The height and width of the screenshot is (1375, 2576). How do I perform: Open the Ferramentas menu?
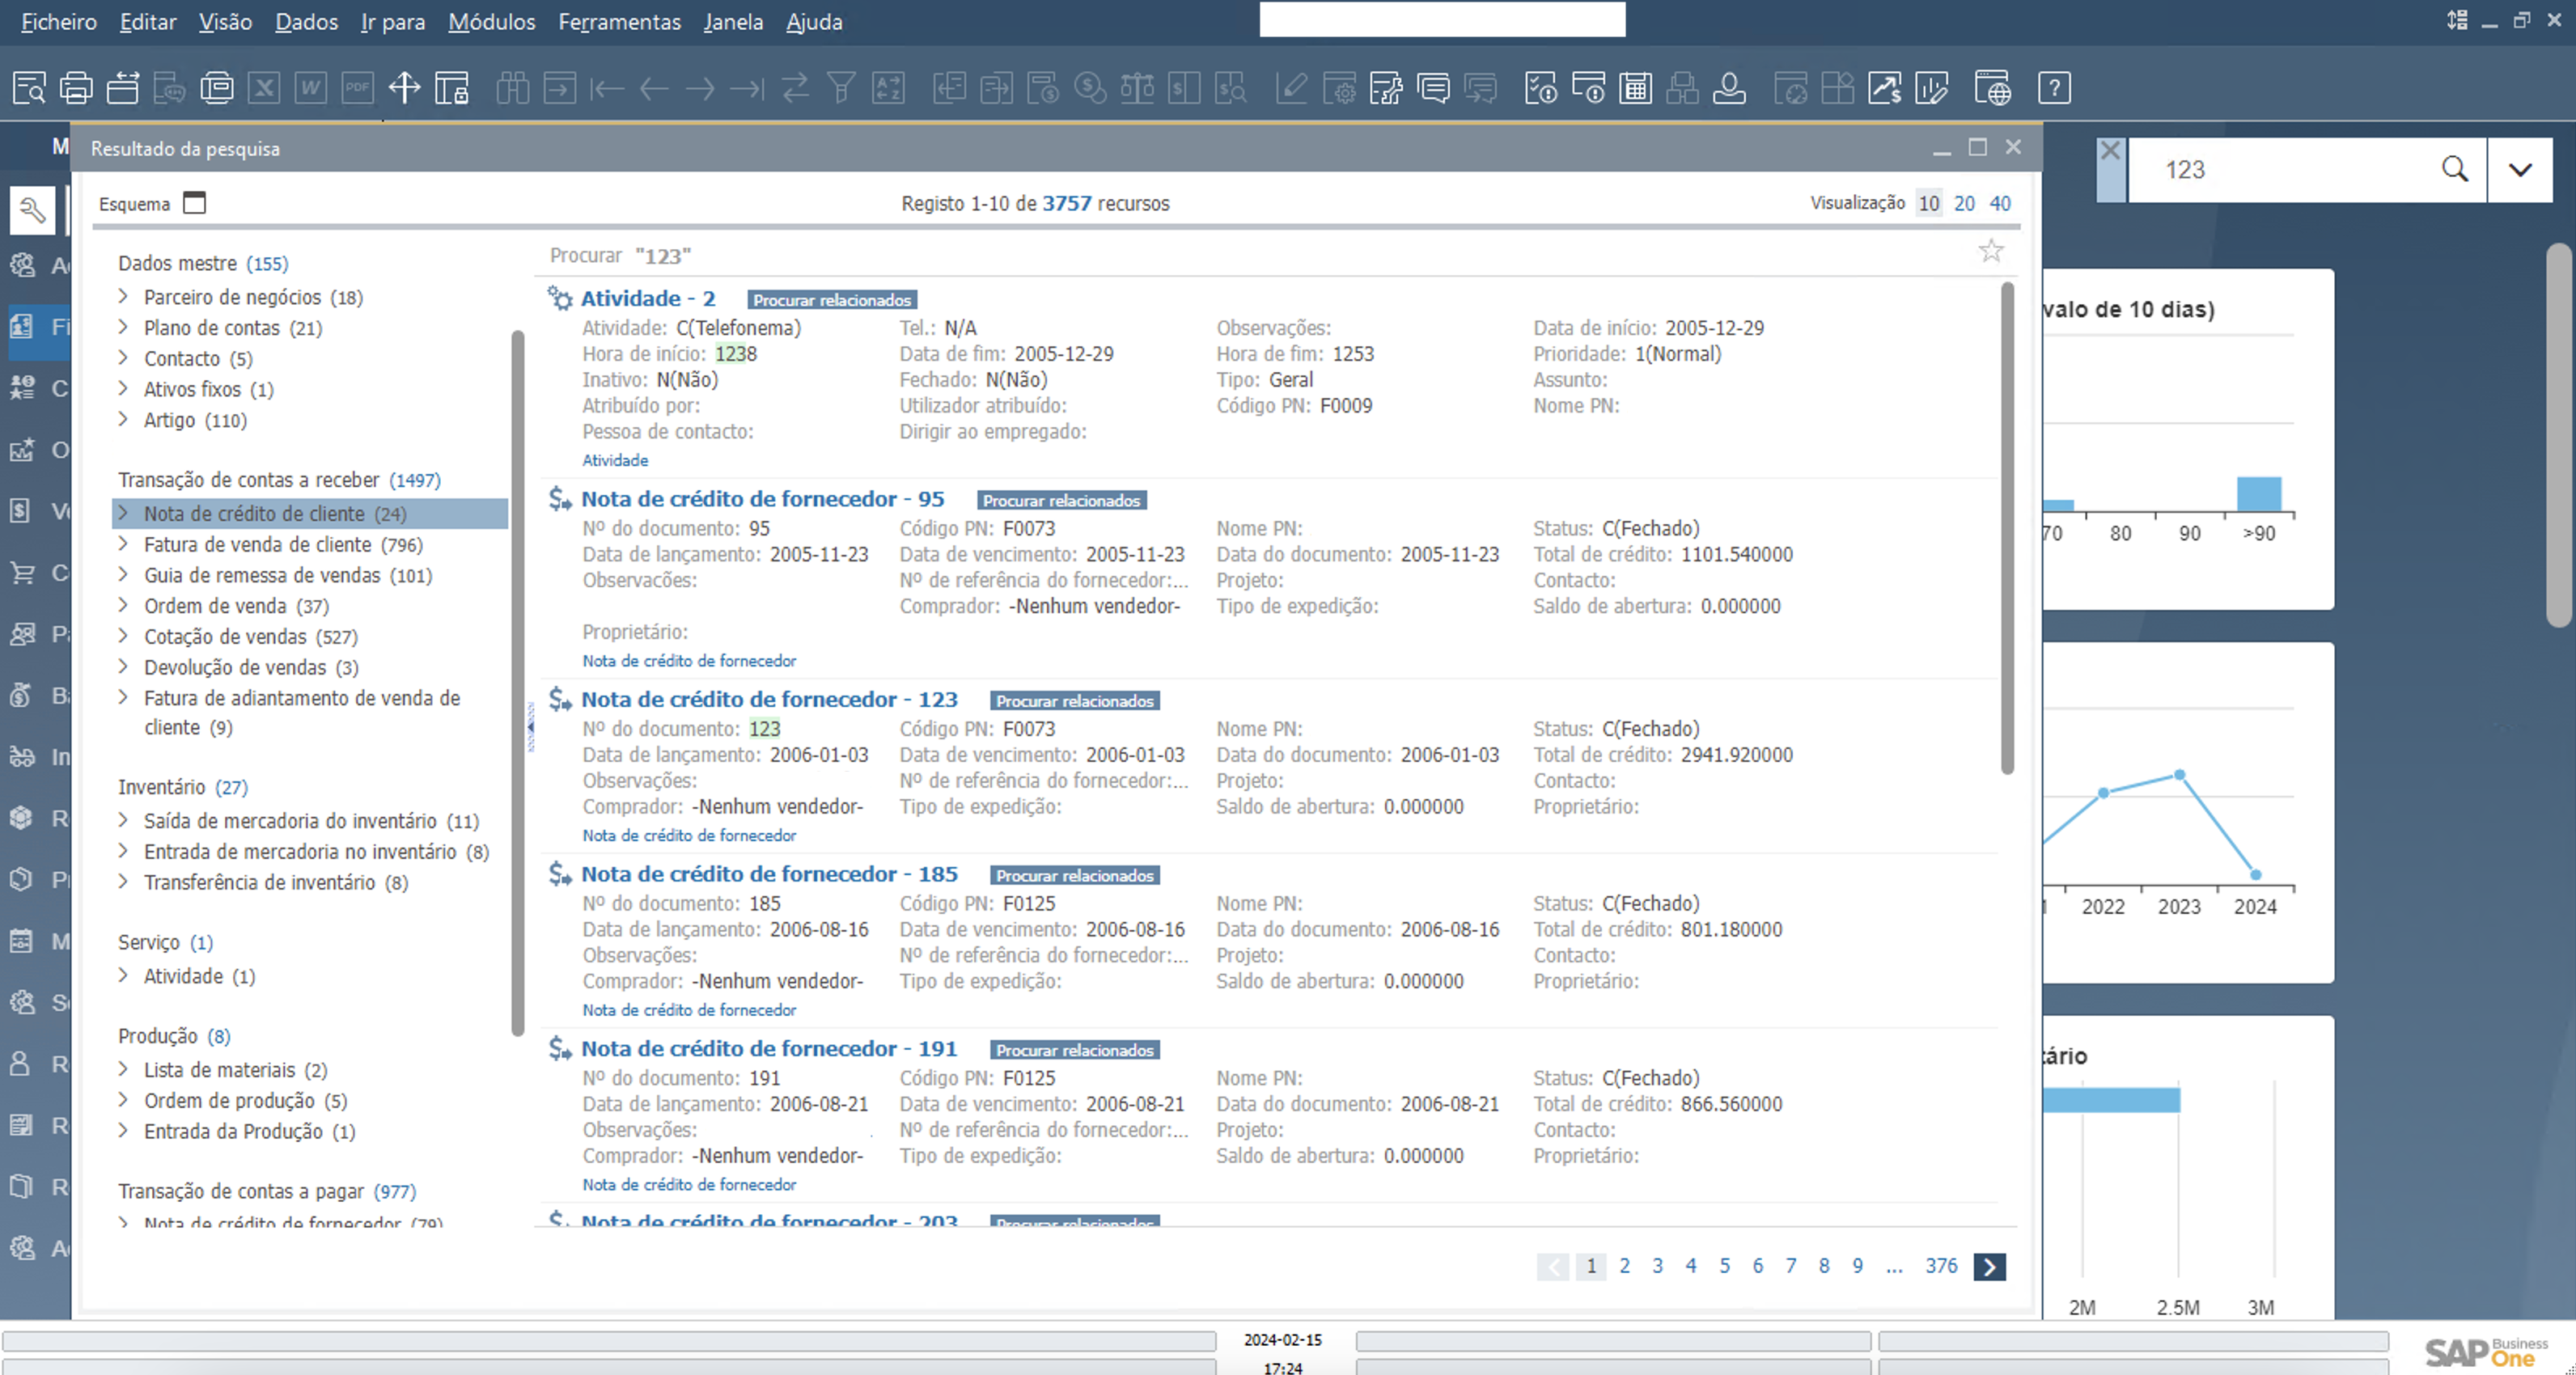(619, 21)
